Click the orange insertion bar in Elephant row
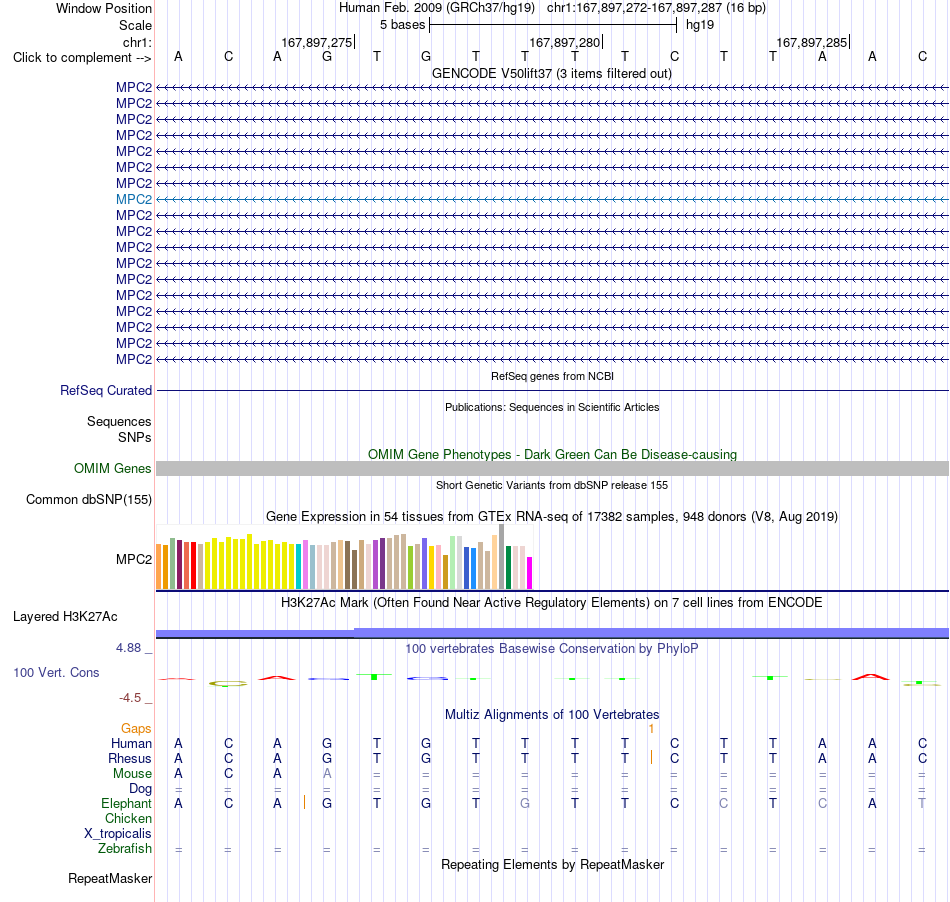The width and height of the screenshot is (950, 902). coord(304,803)
